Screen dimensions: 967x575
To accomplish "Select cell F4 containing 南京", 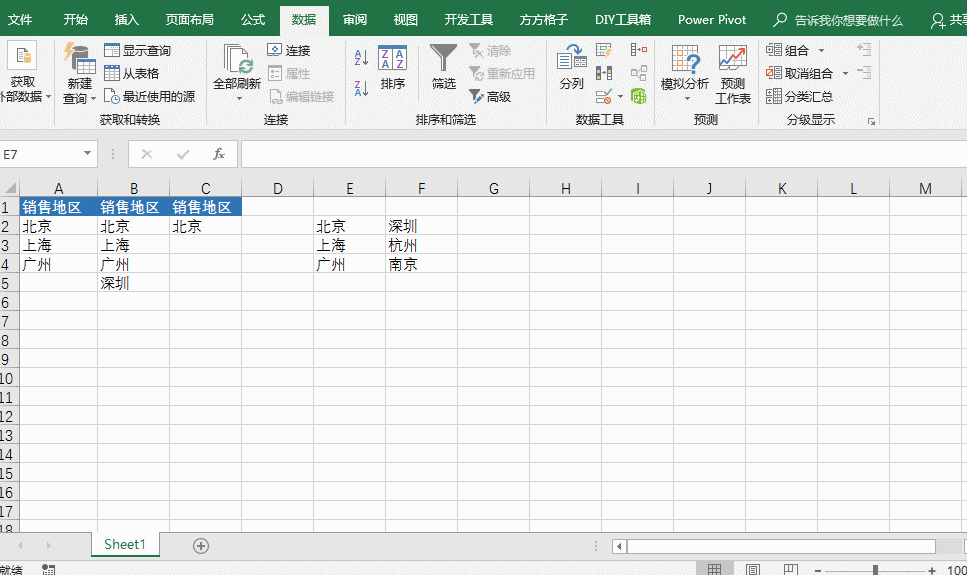I will coord(421,264).
